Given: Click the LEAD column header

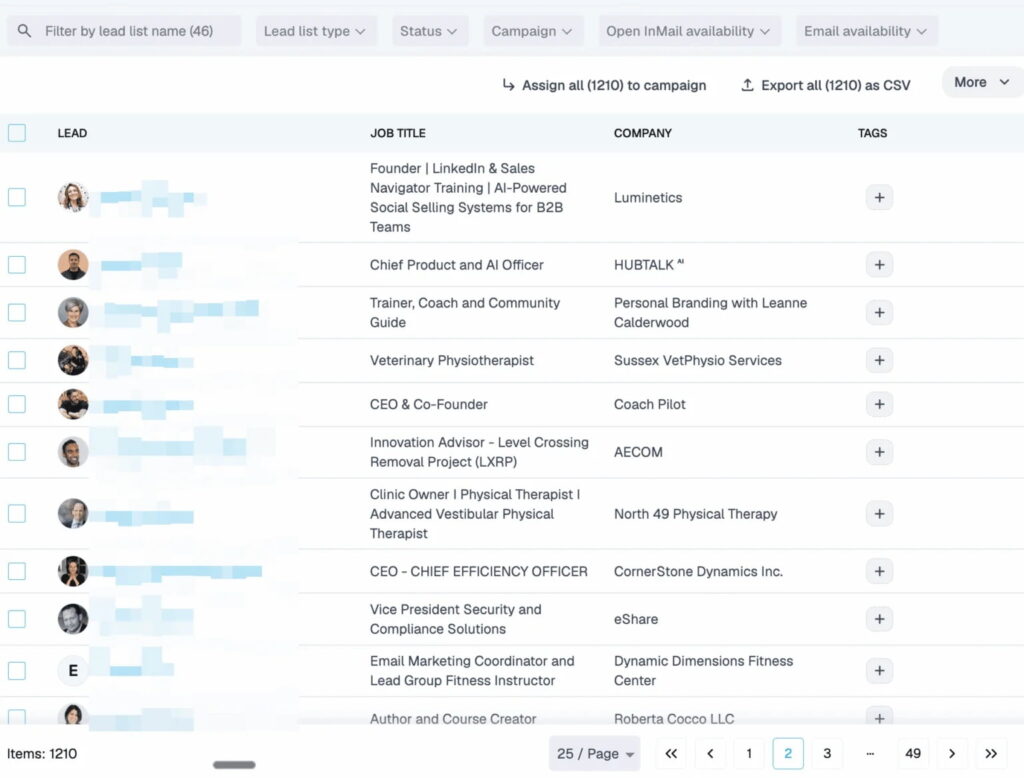Looking at the screenshot, I should 72,133.
